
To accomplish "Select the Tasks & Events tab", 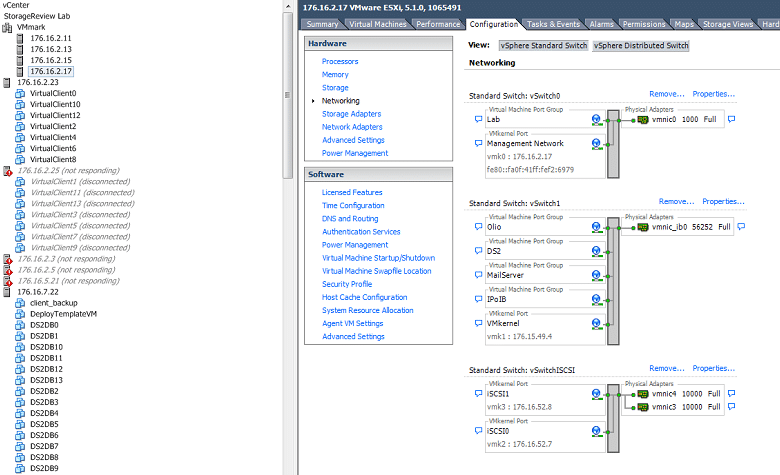I will [x=553, y=24].
